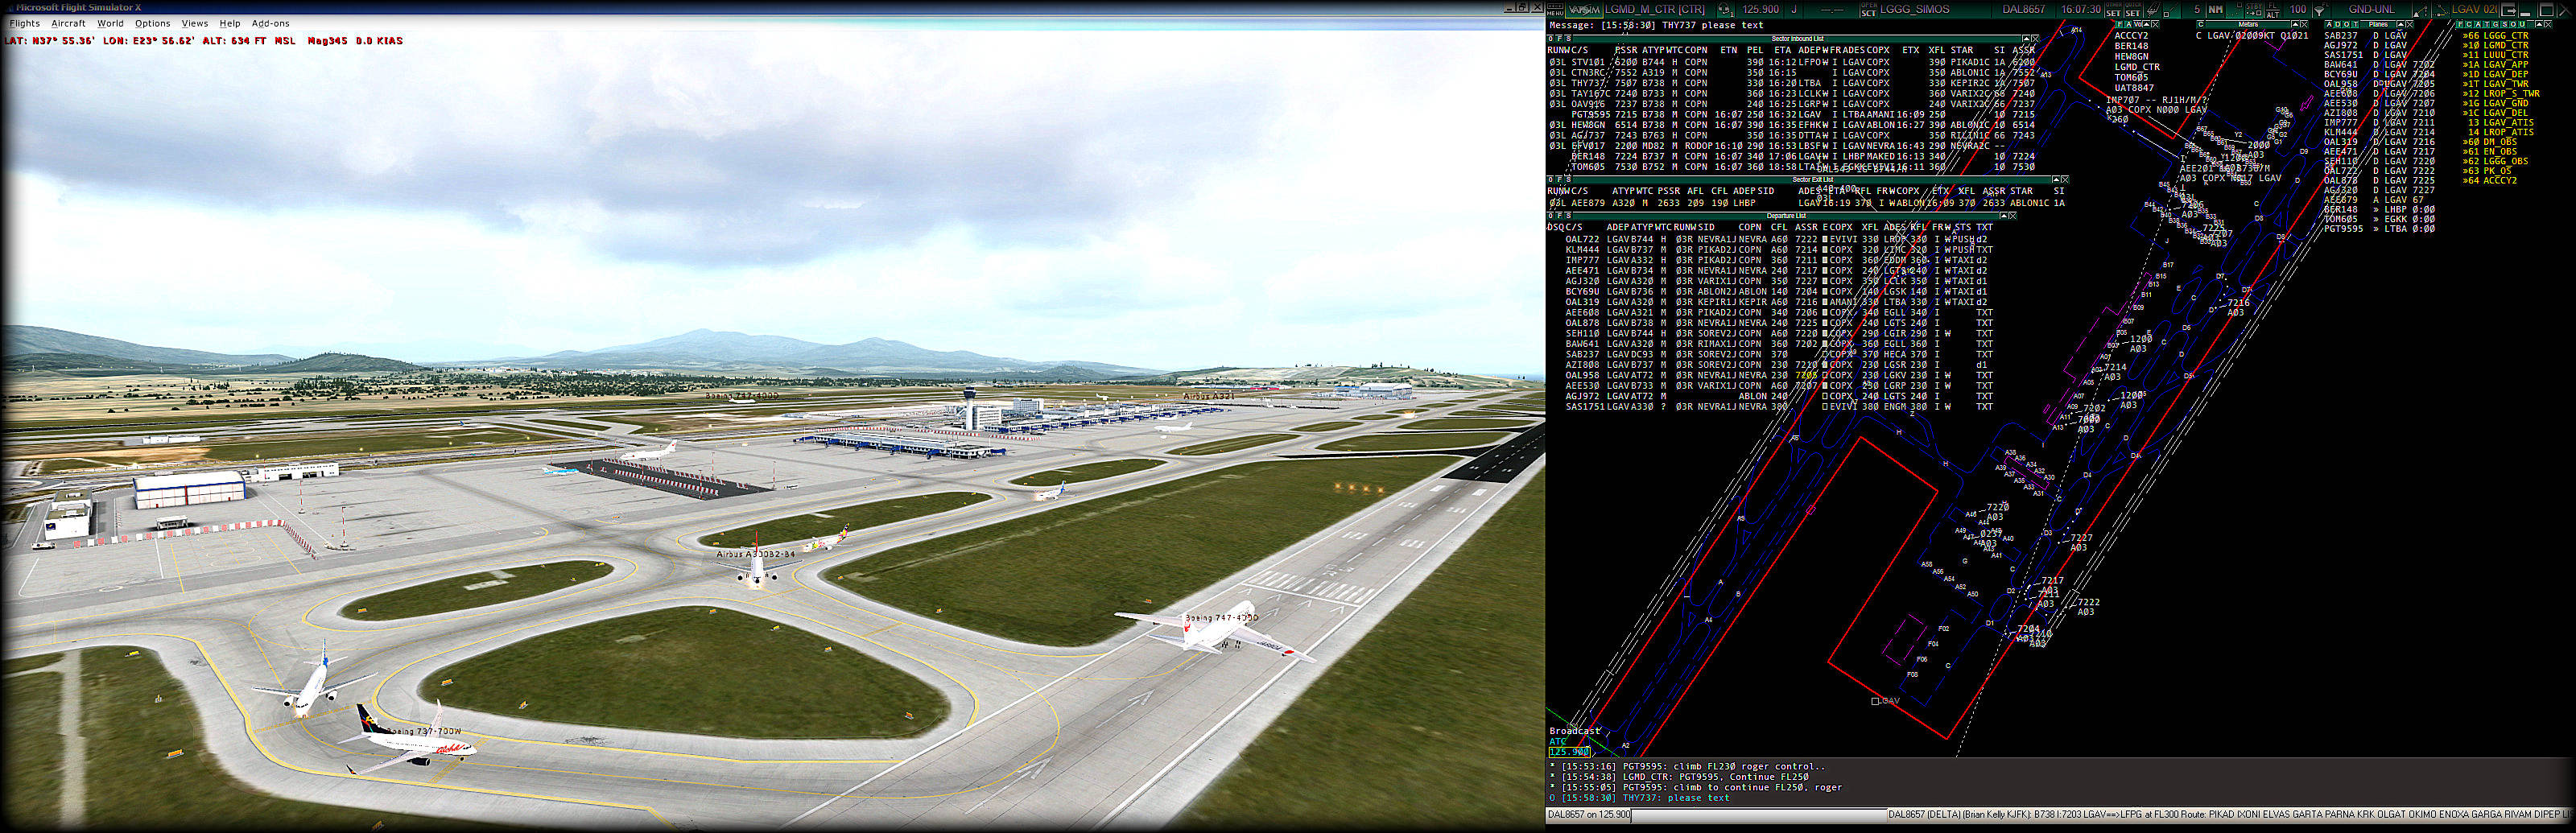Open the Add-ons menu in Flight Simulator
This screenshot has width=2576, height=833.
tap(270, 23)
